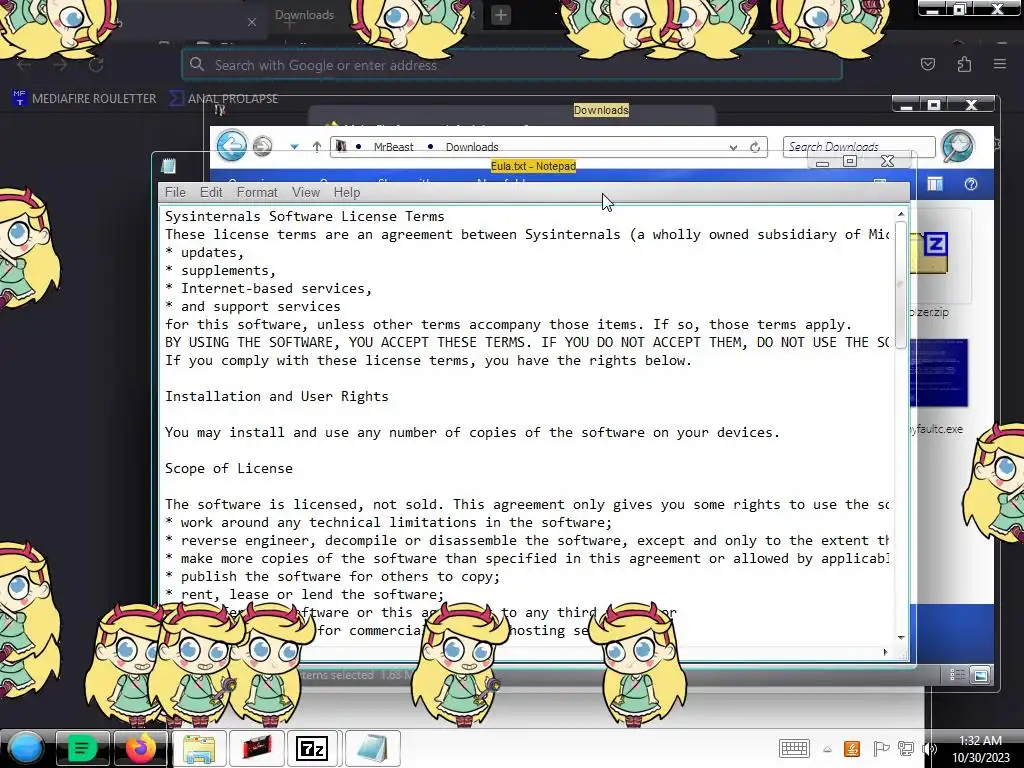Click the taskbar clock 1:32 AM

[980, 749]
